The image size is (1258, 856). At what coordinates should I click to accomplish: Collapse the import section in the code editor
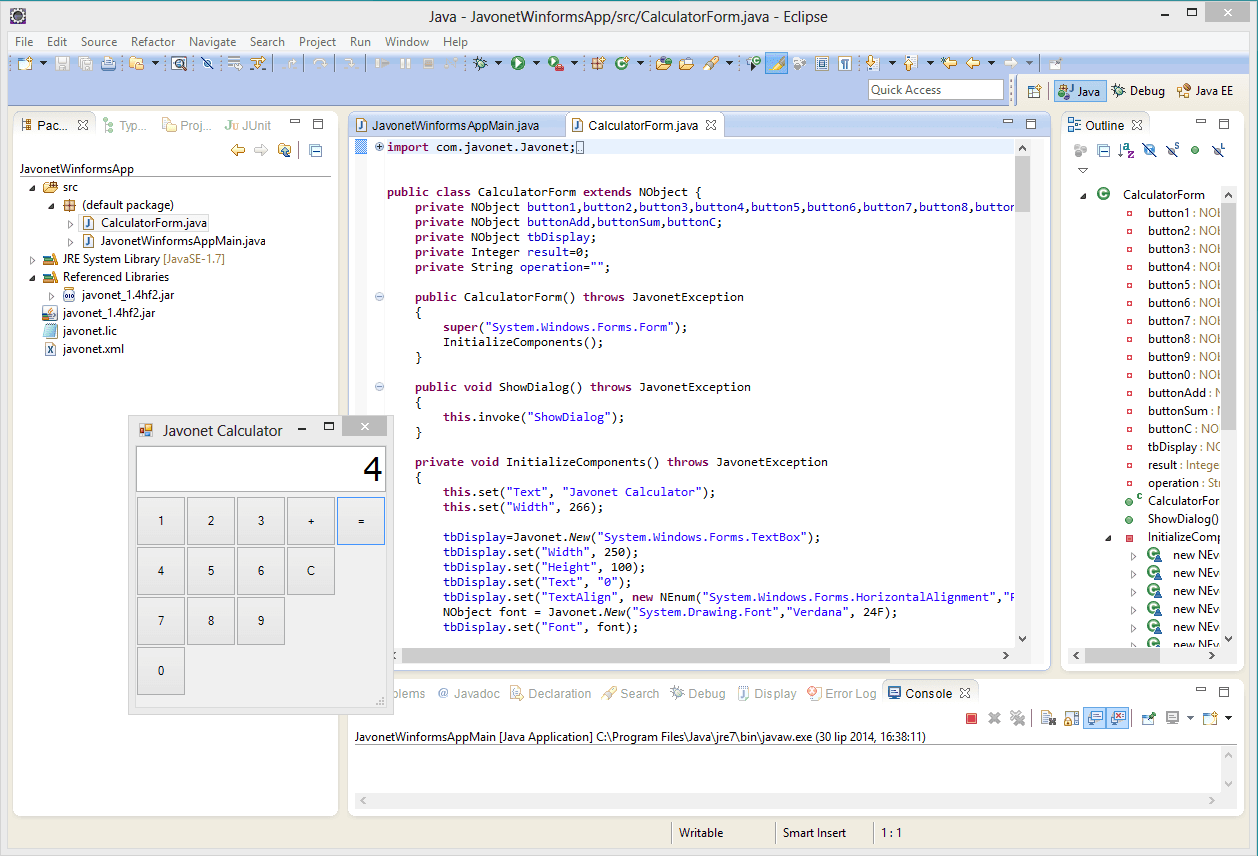click(379, 147)
